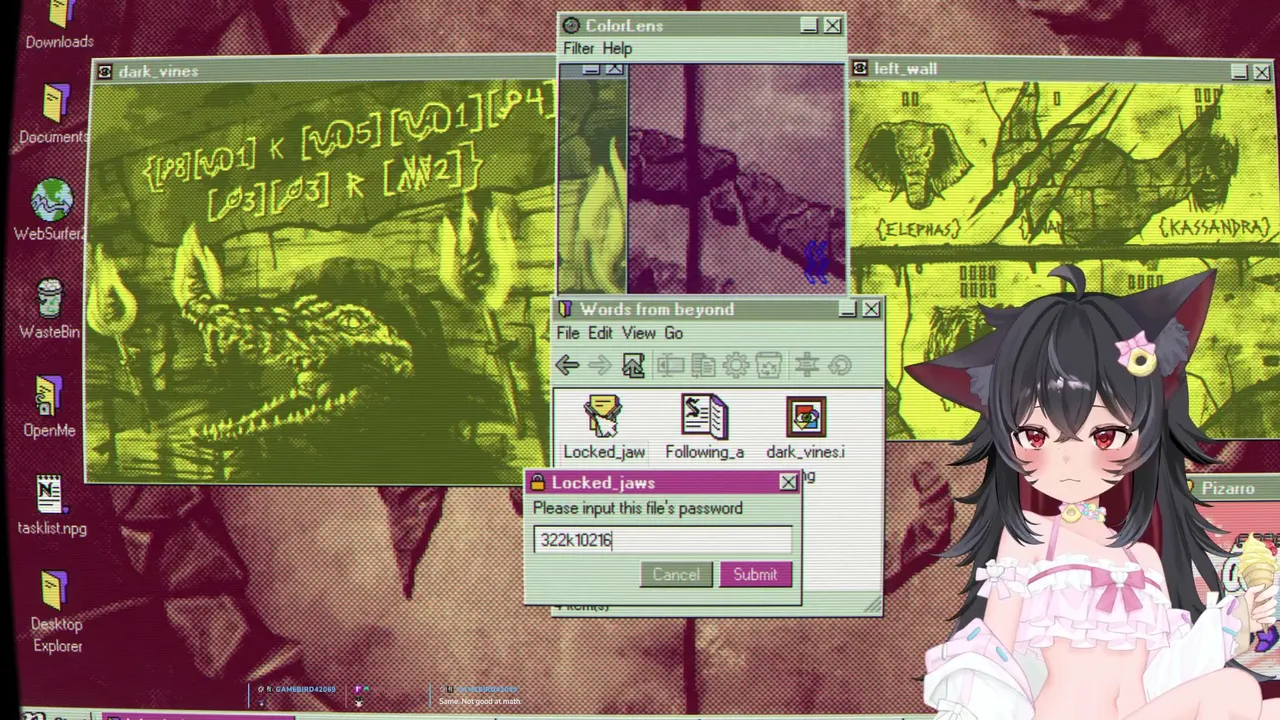Submit the Locked_jaws password

point(755,574)
